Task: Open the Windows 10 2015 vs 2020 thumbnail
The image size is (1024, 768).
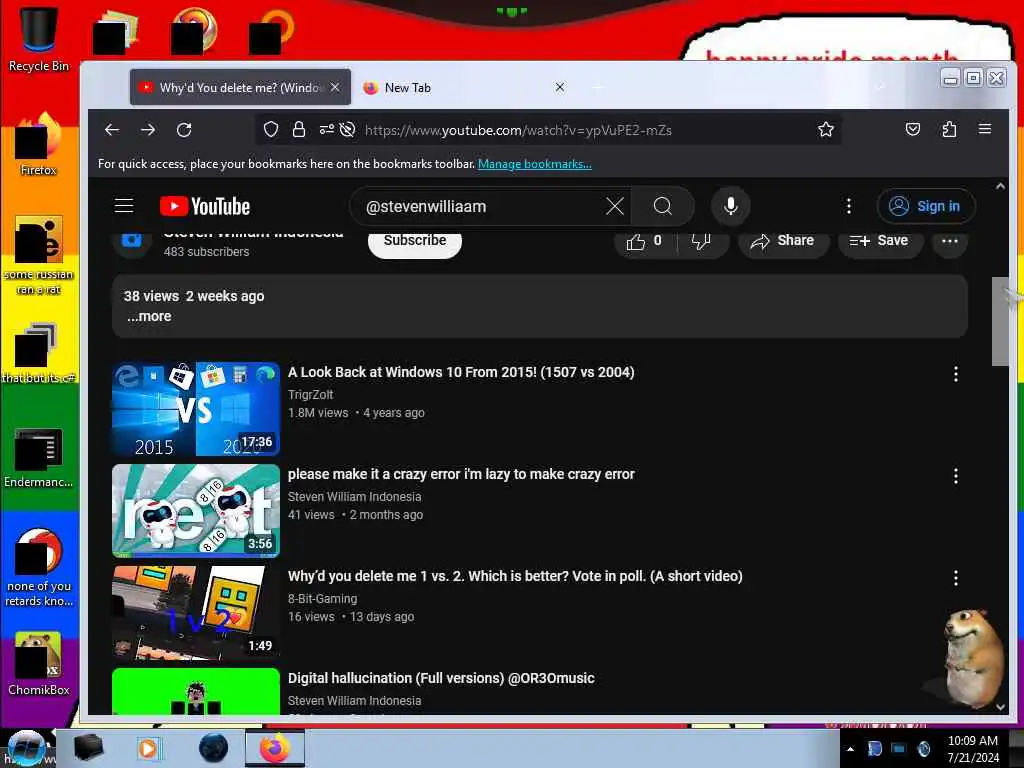Action: pyautogui.click(x=196, y=409)
